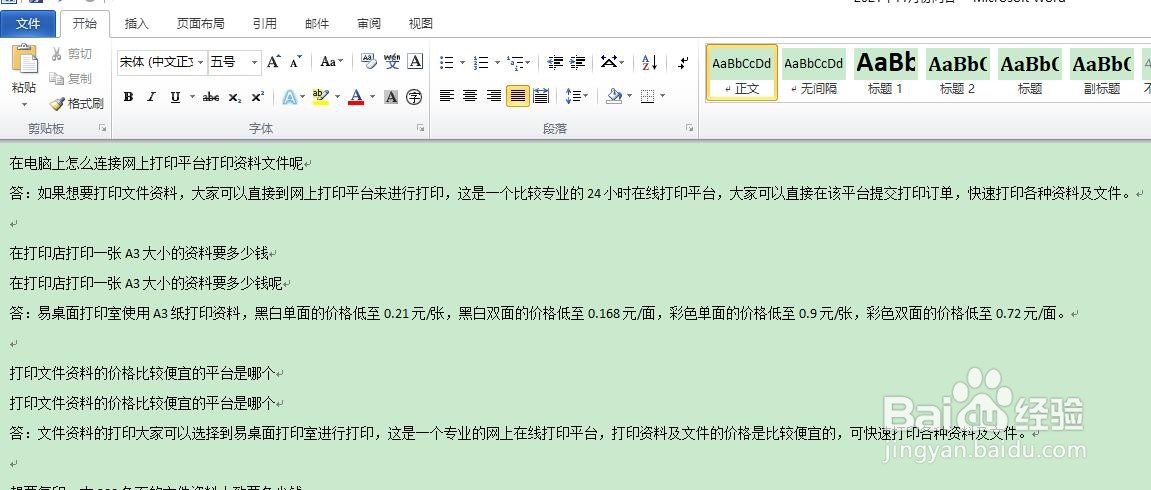
Task: Apply multilevel list formatting
Action: coord(516,62)
